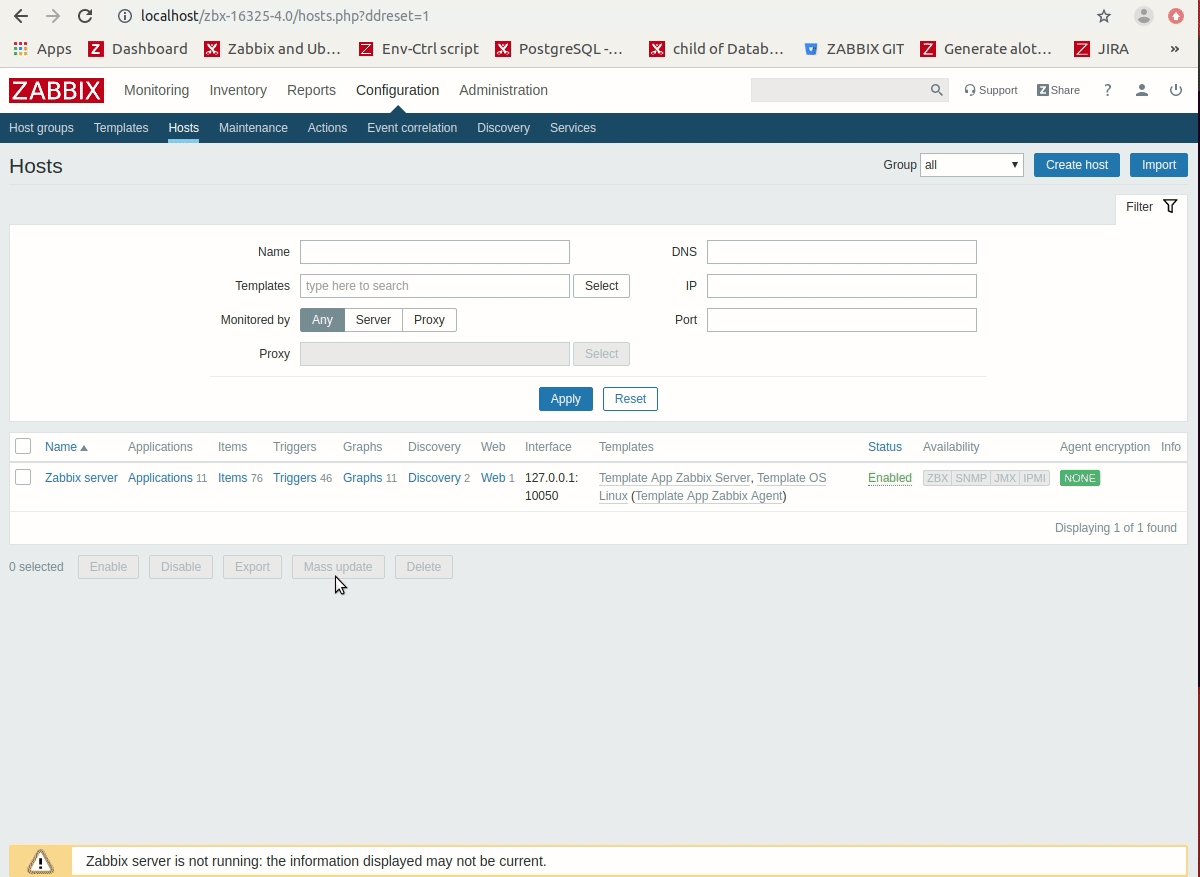The width and height of the screenshot is (1200, 877).
Task: Open the Dashboard bookmark
Action: pos(138,49)
